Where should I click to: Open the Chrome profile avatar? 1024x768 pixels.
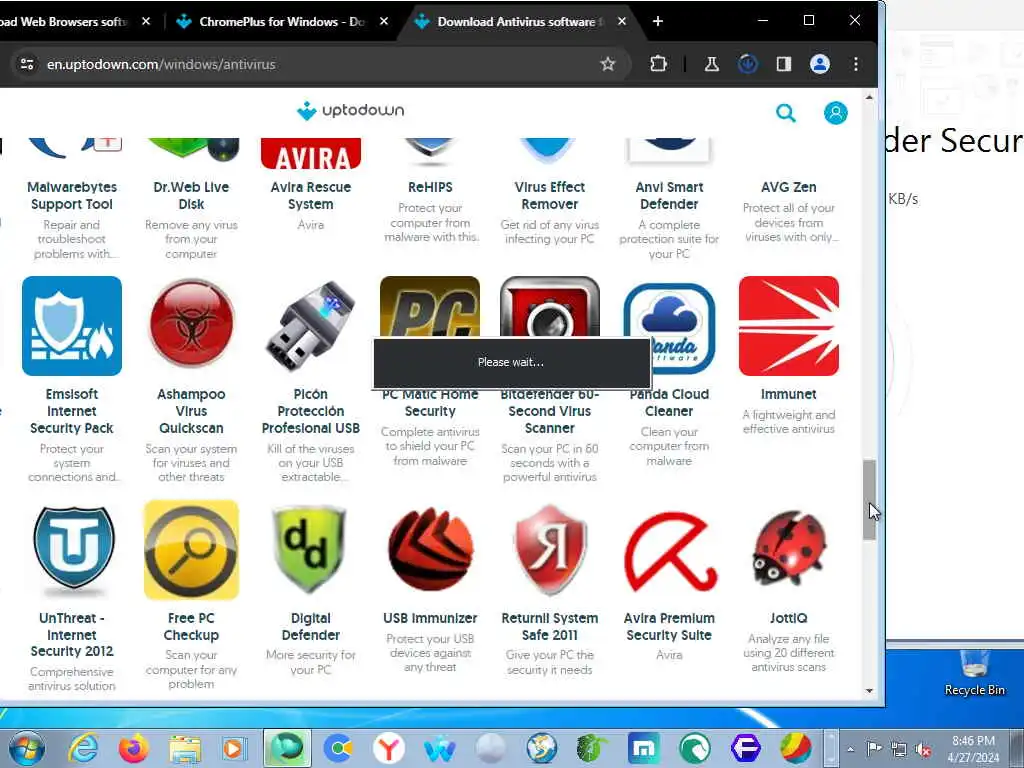pyautogui.click(x=820, y=64)
